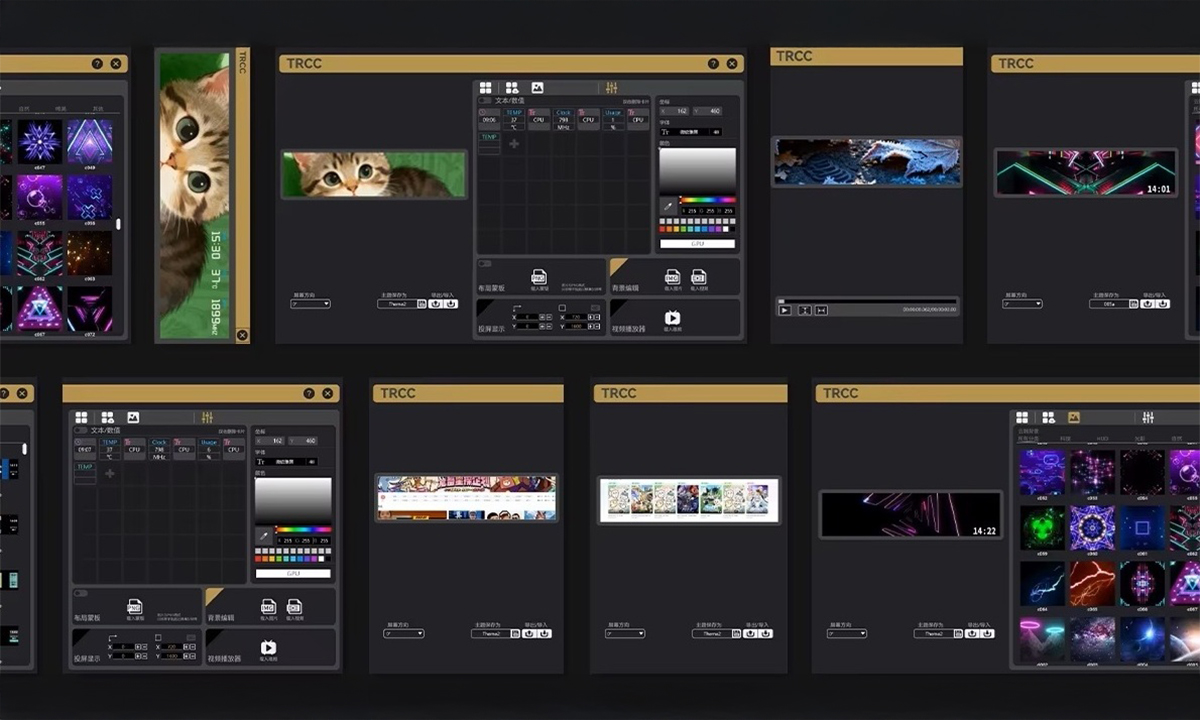
Task: Open the sliders settings icon in cat preview window
Action: (x=611, y=88)
